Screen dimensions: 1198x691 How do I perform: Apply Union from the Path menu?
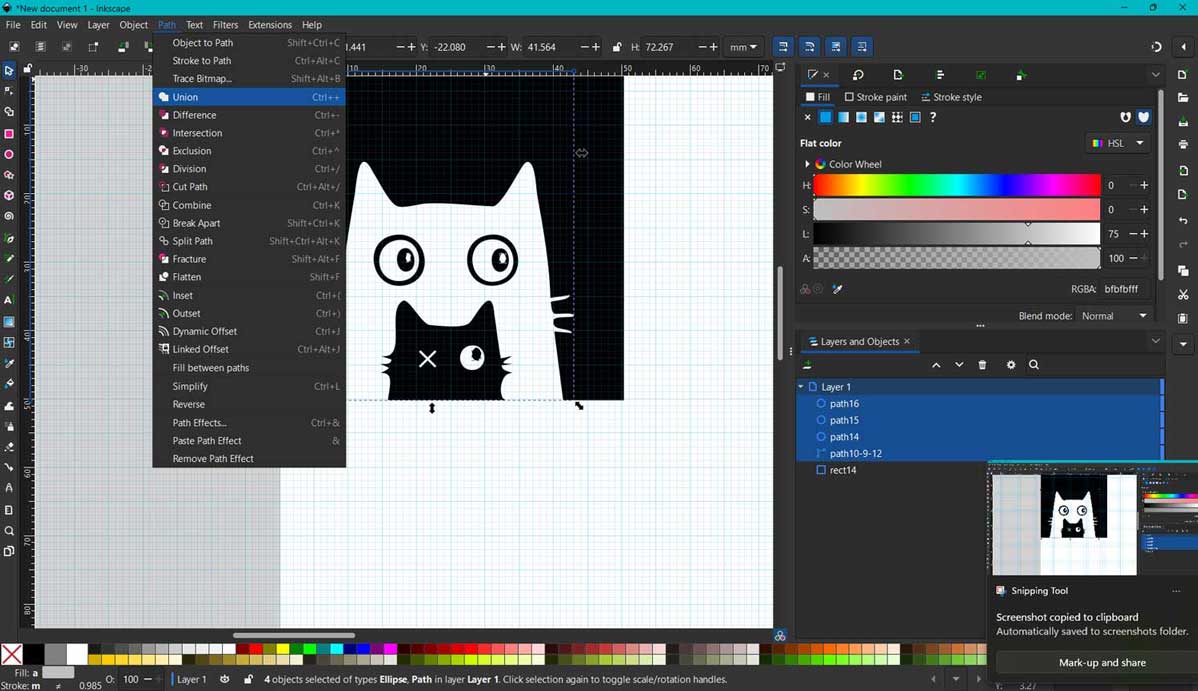[186, 97]
